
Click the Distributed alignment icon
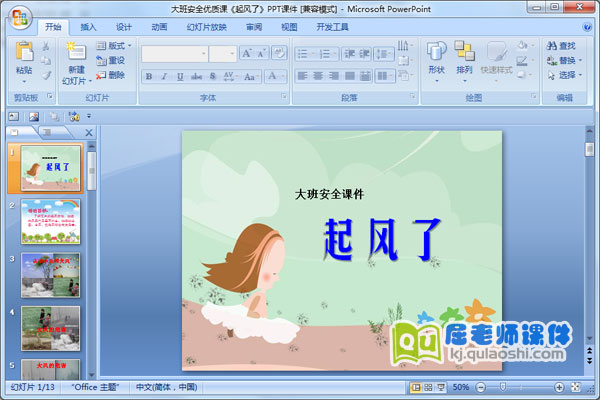[x=365, y=76]
